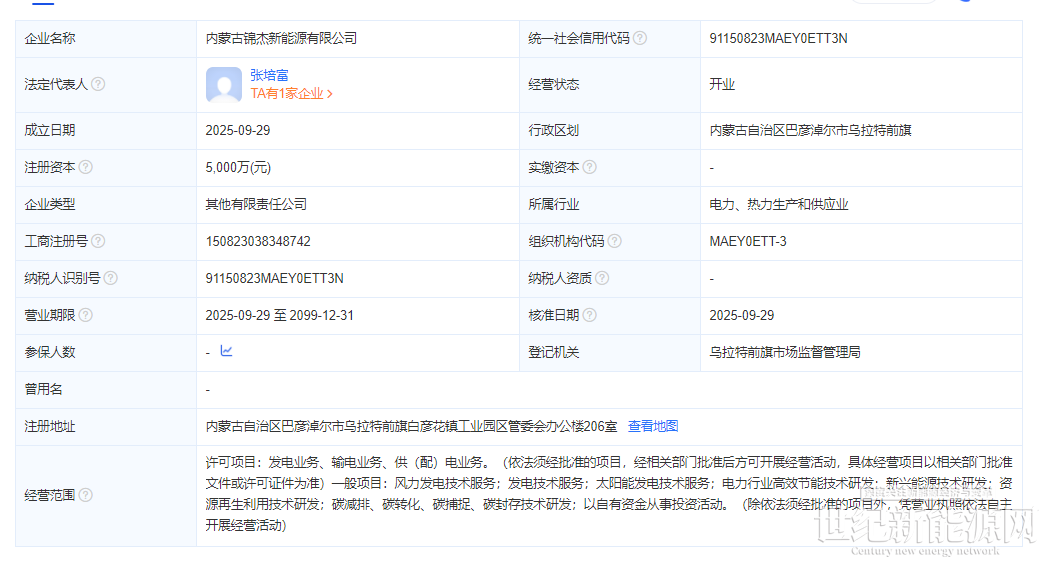Click help icon beside 营业期限
The width and height of the screenshot is (1045, 561).
coord(86,315)
